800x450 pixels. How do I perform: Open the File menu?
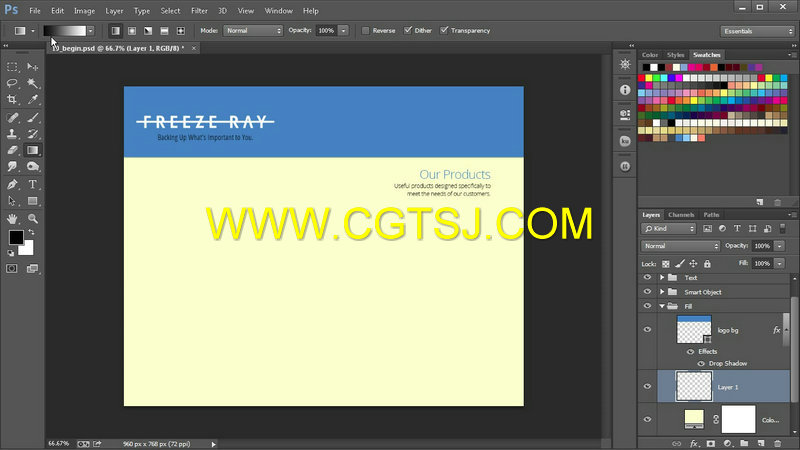click(35, 11)
